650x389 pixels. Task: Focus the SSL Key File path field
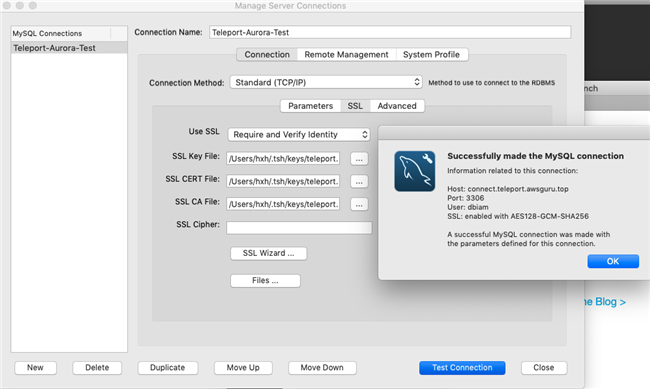click(283, 158)
